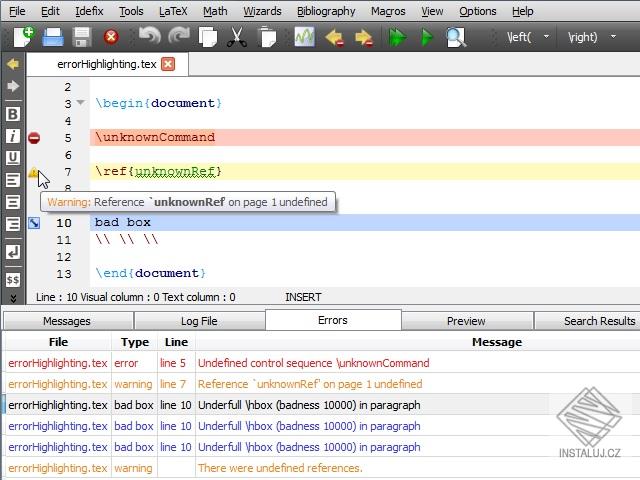
Task: Open the viewer with the magnifier icon
Action: point(456,38)
